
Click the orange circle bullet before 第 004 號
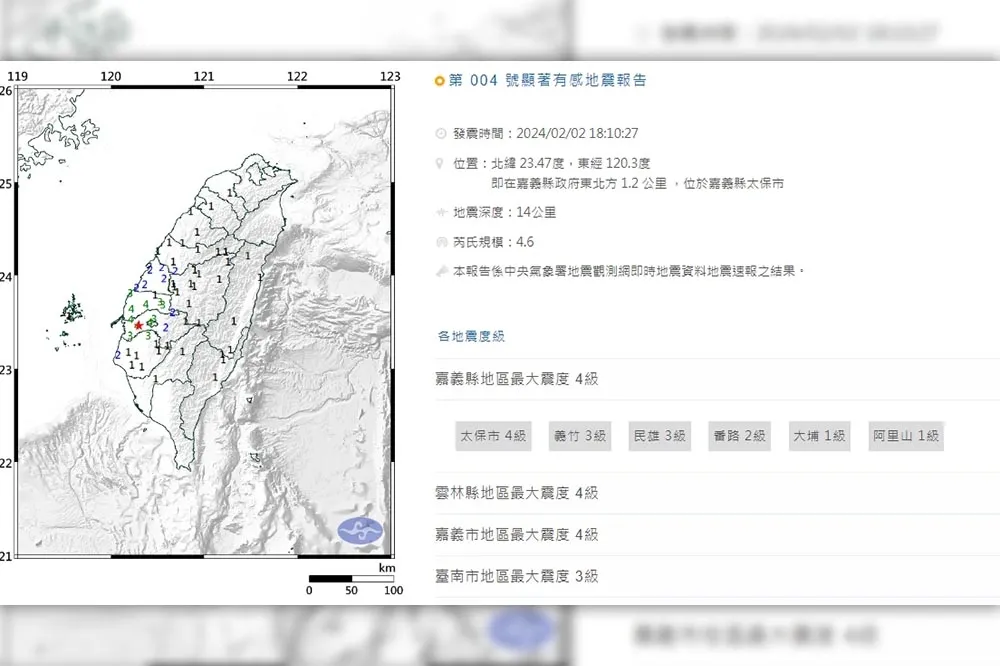(x=439, y=81)
